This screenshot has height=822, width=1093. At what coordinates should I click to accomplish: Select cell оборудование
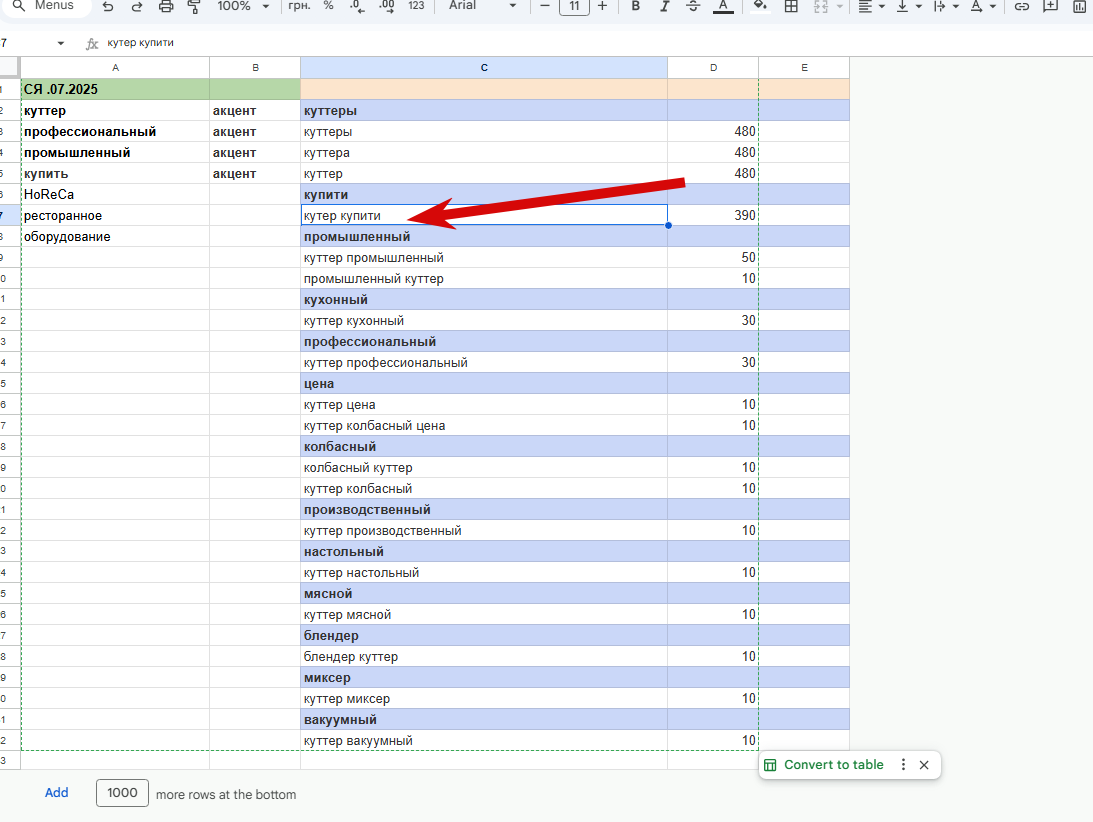point(115,236)
